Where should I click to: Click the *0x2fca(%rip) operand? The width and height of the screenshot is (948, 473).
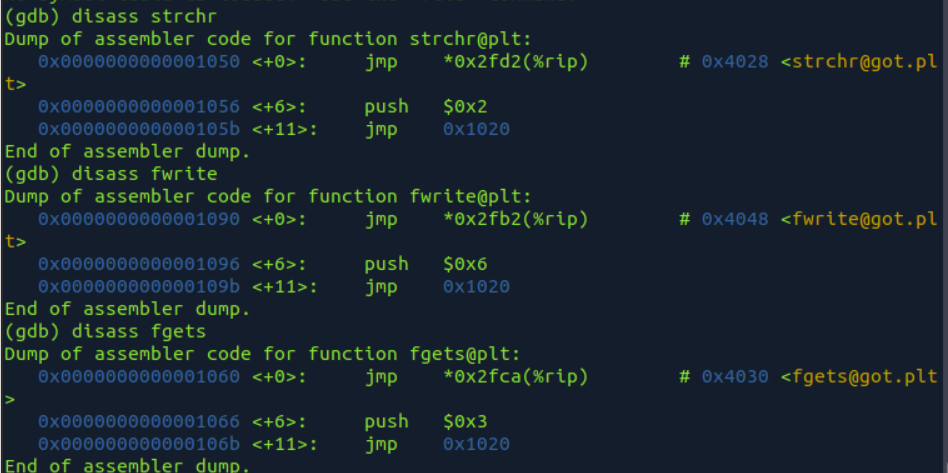[515, 377]
